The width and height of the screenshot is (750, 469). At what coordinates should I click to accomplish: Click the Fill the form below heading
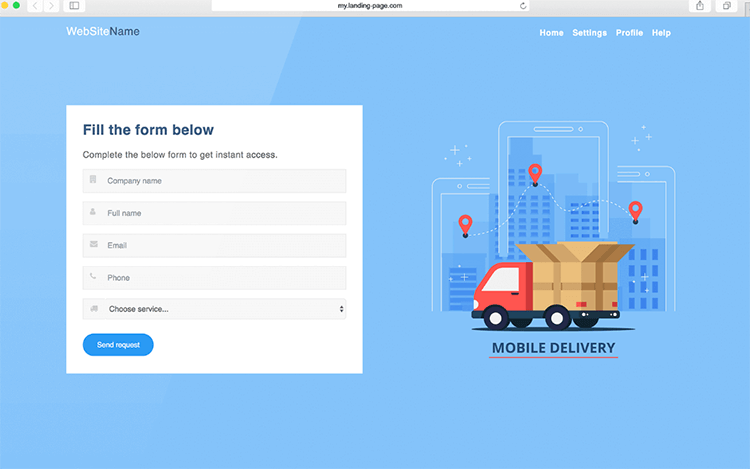pyautogui.click(x=148, y=130)
